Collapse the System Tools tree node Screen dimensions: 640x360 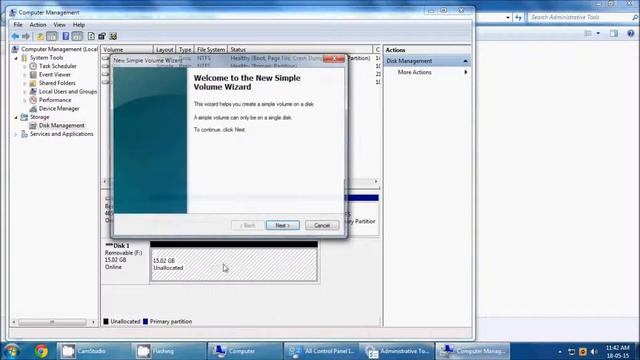point(16,58)
